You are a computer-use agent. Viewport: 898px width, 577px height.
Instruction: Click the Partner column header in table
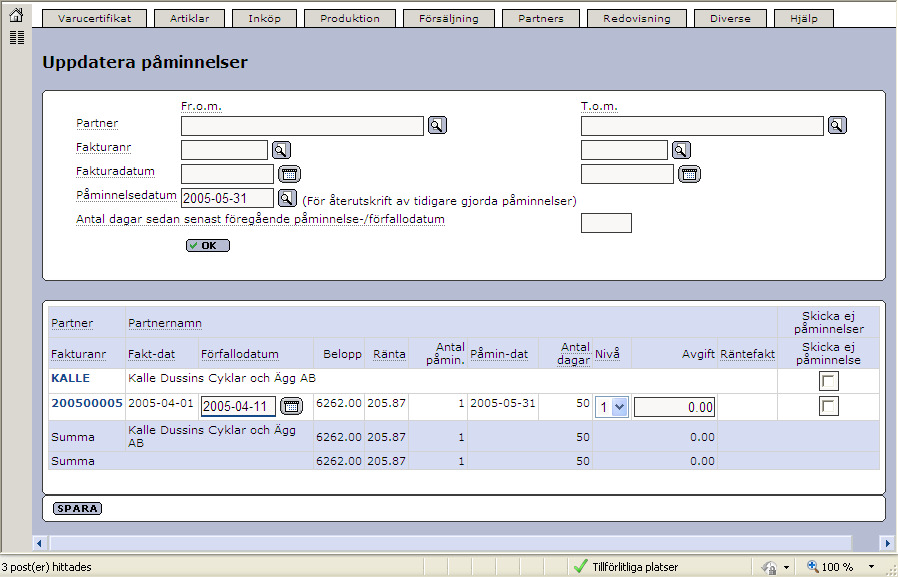click(x=72, y=323)
